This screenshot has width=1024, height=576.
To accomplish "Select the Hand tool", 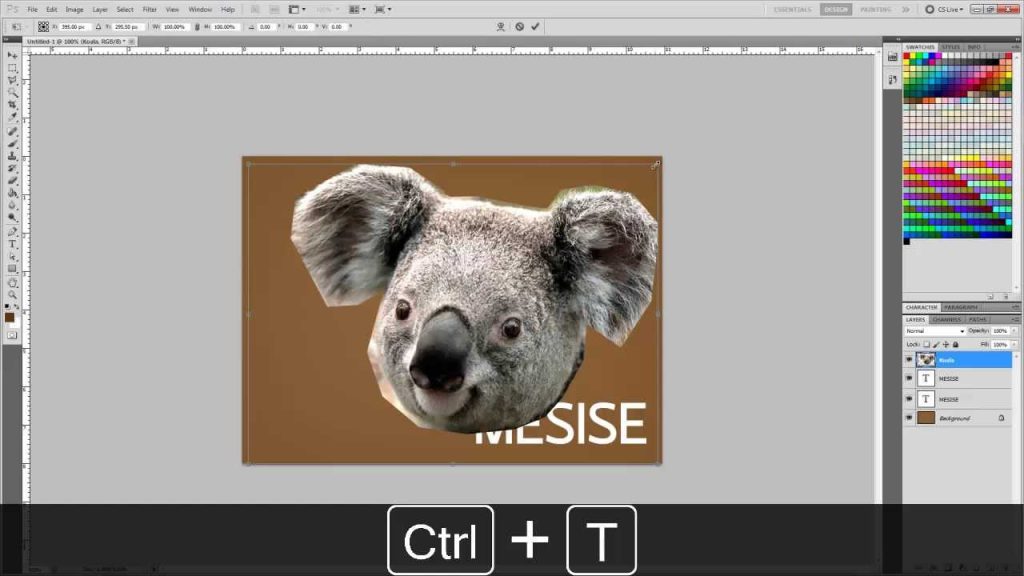I will [12, 283].
